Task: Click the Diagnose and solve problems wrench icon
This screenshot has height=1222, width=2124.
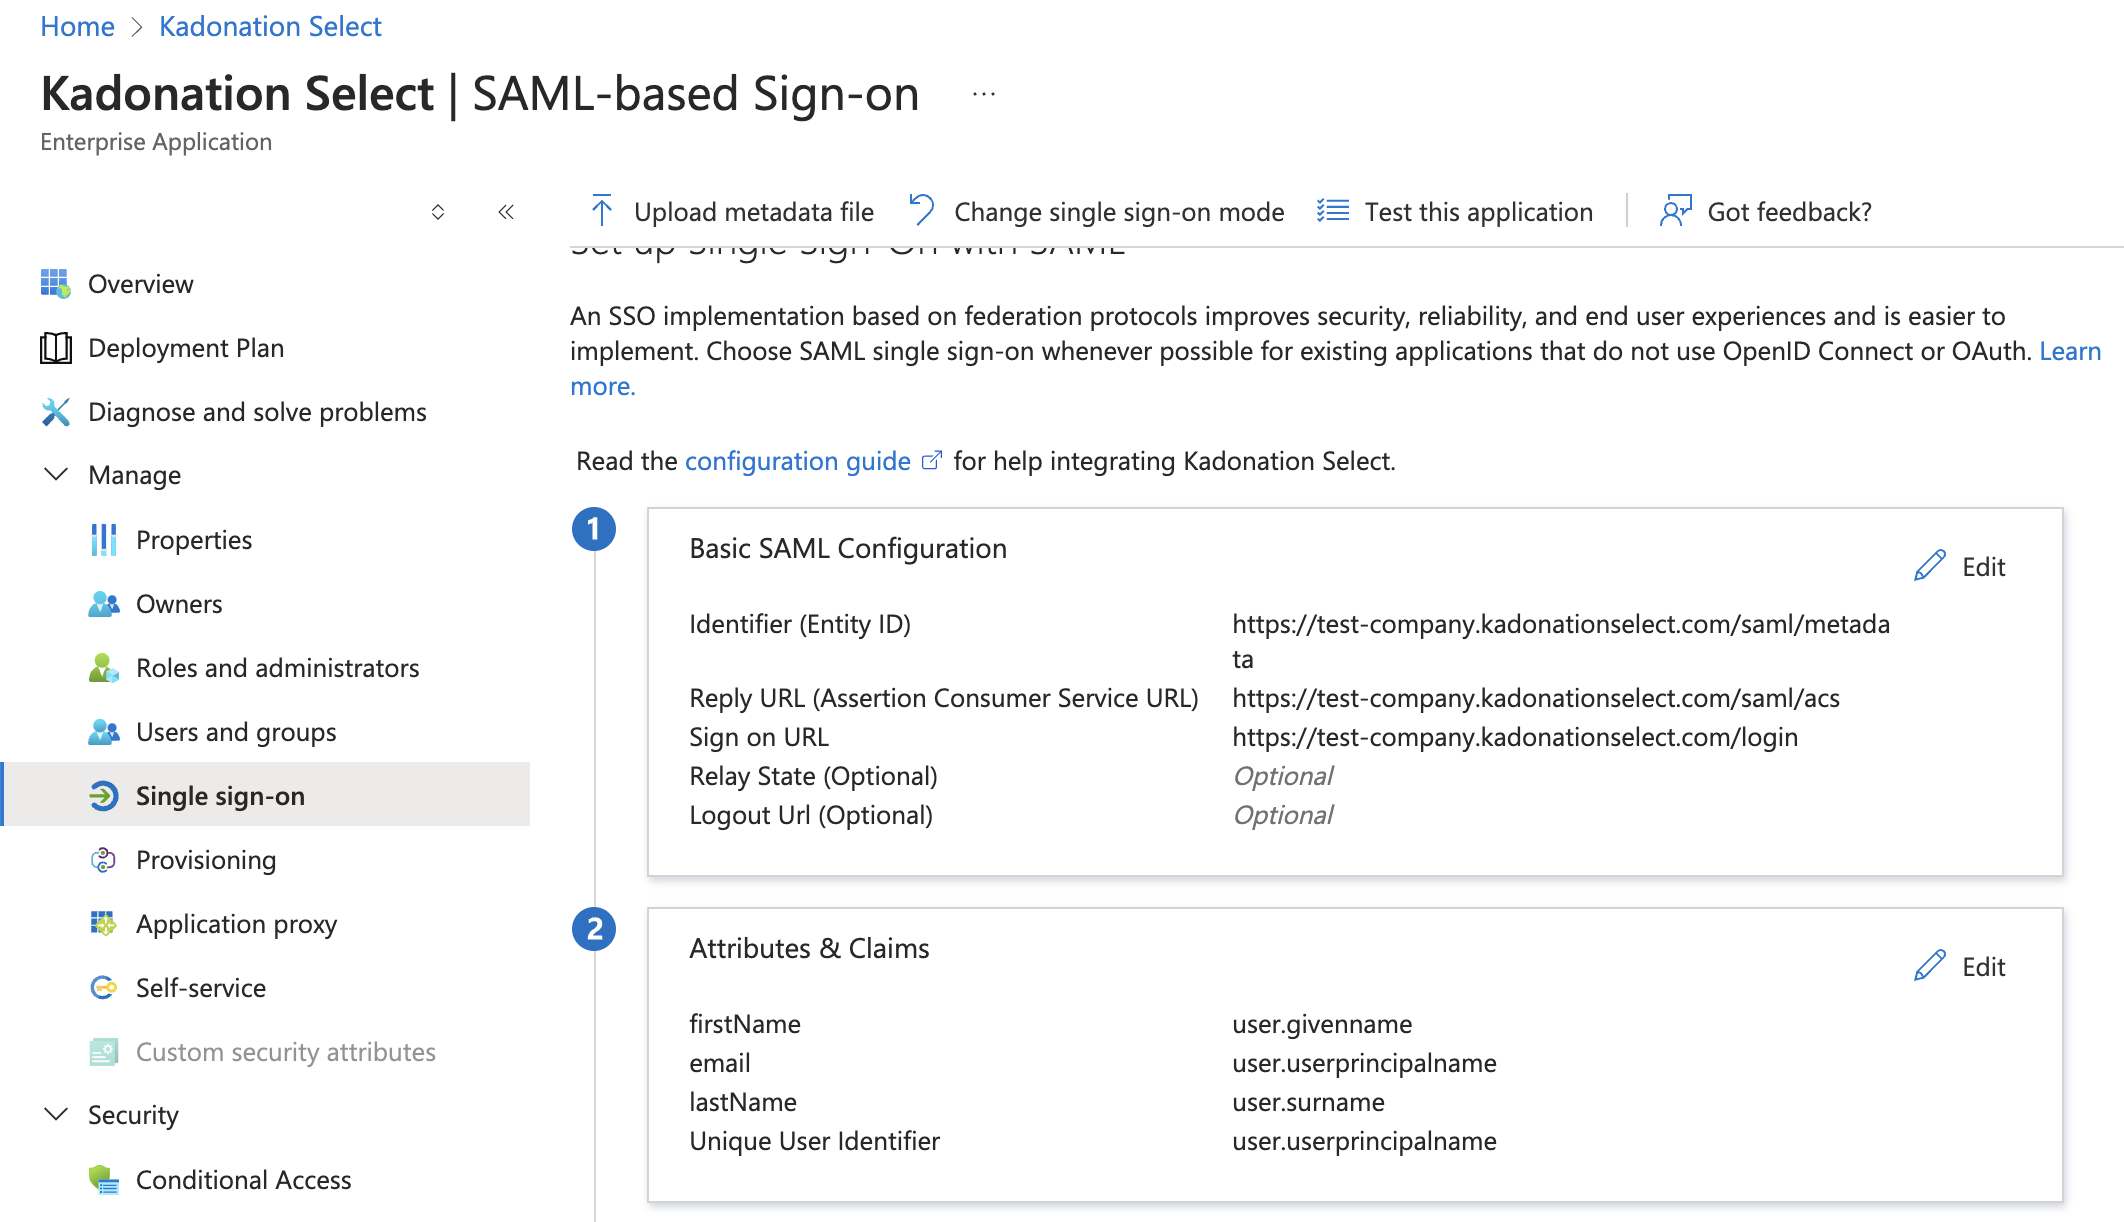Action: coord(56,412)
